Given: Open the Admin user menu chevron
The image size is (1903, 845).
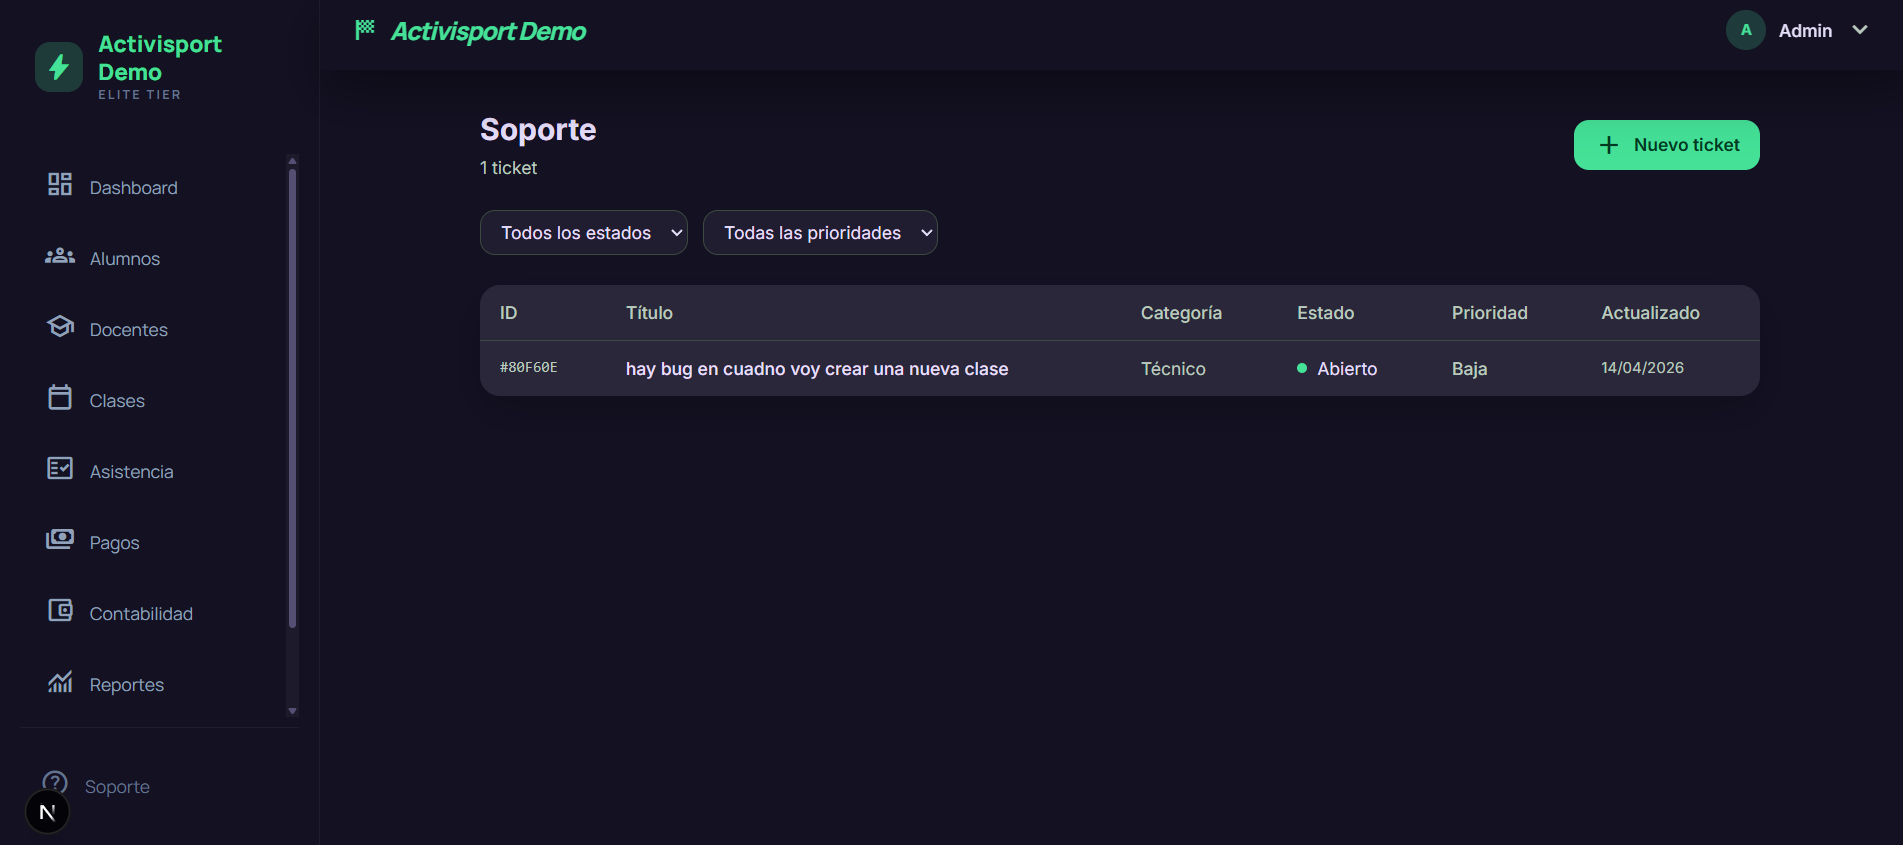Looking at the screenshot, I should click(1860, 30).
